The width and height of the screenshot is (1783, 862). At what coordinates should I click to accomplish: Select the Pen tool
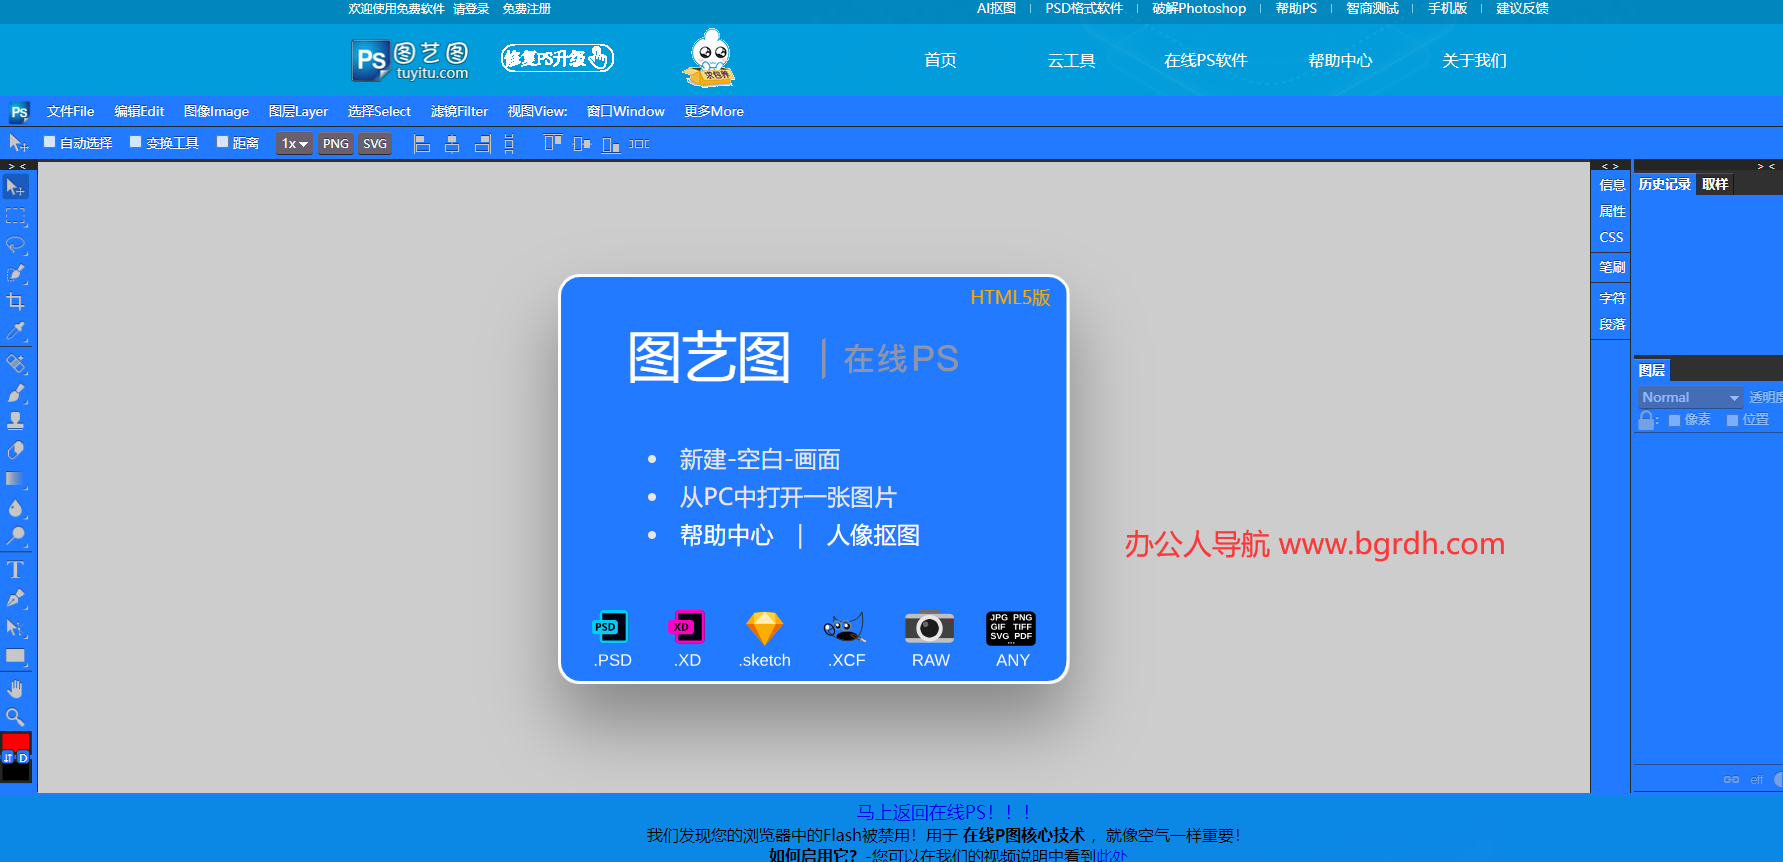16,599
